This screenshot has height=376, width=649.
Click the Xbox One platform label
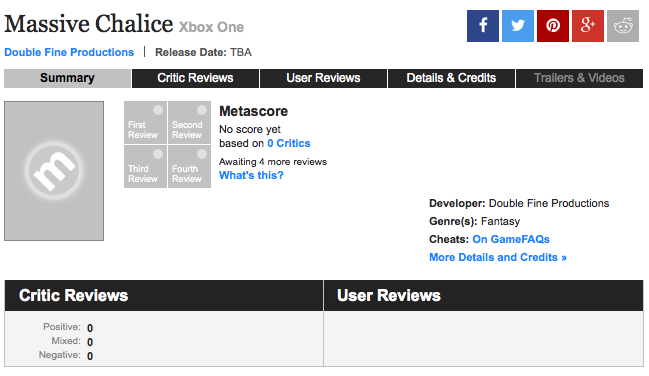coord(211,27)
